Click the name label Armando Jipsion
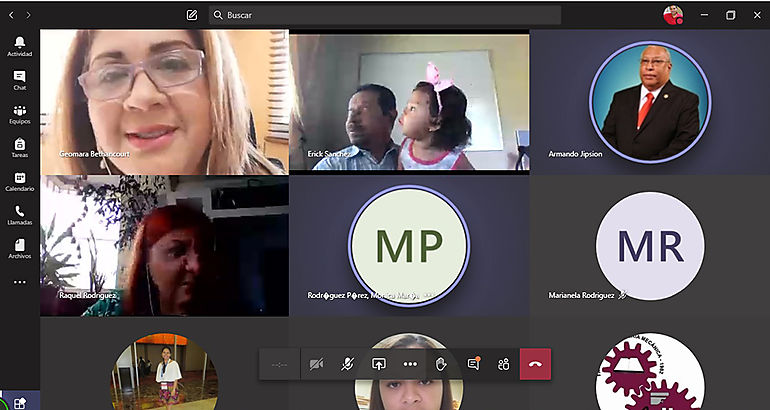 point(575,154)
